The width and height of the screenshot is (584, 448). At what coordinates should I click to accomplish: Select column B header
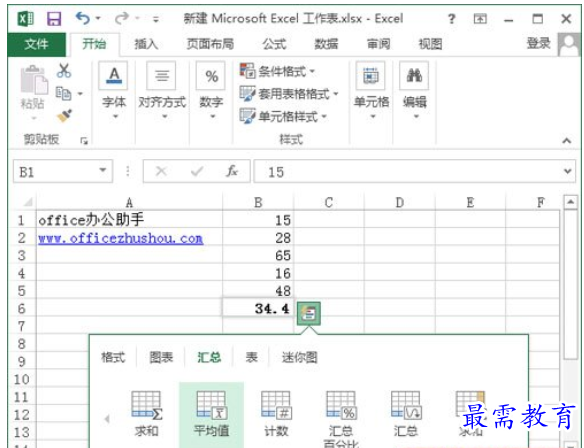tap(258, 203)
